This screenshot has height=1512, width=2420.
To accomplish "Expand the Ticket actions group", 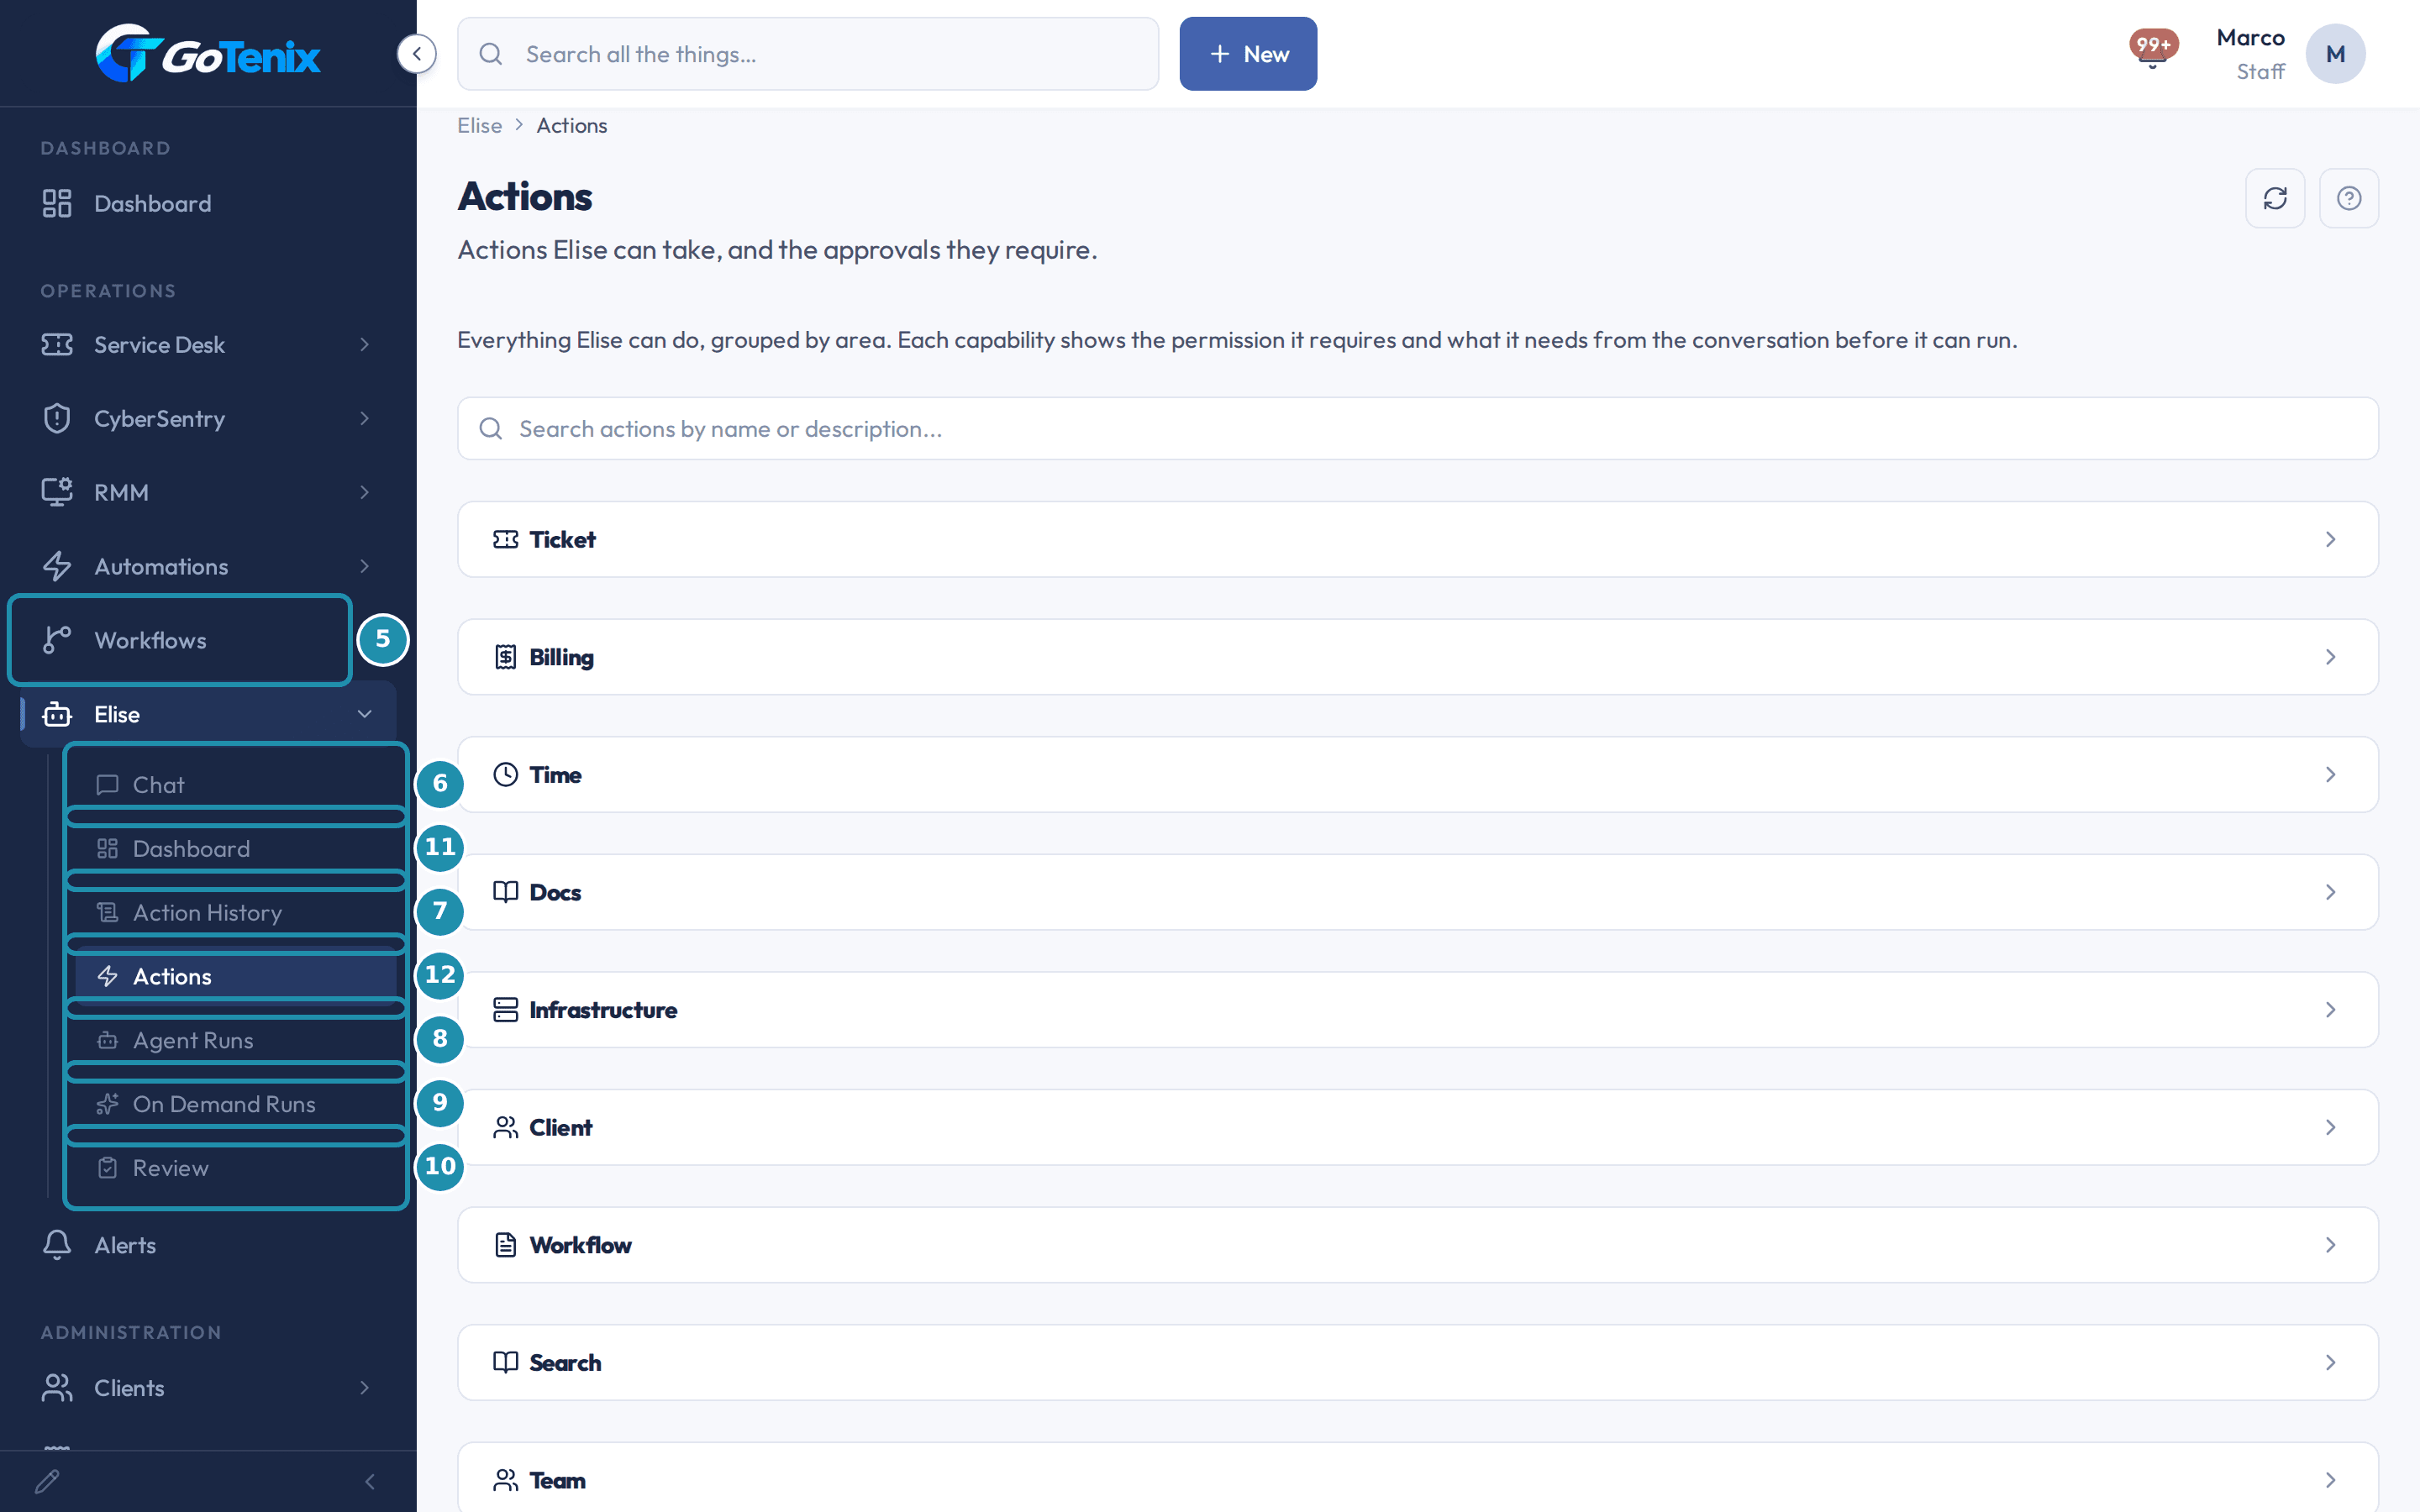I will [1418, 539].
